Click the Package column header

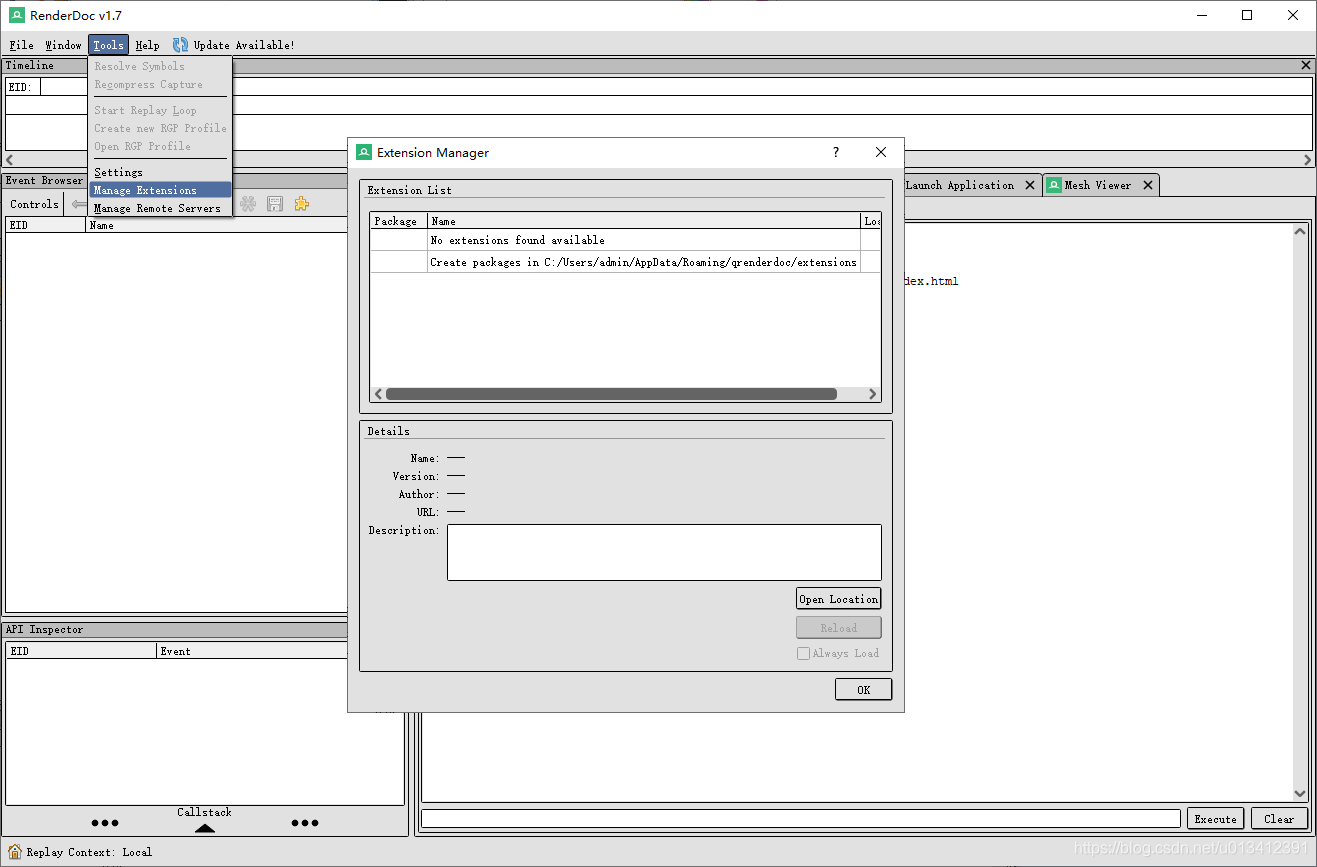[x=398, y=221]
